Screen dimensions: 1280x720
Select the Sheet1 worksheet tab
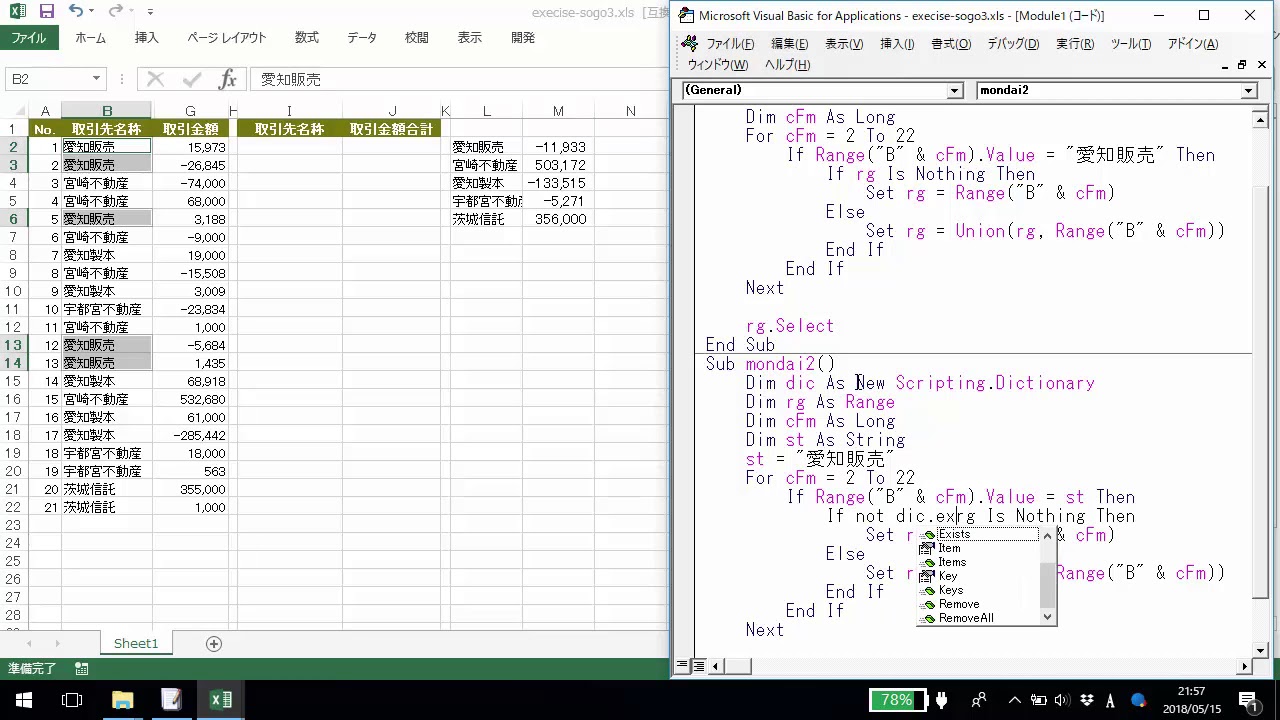[x=135, y=644]
